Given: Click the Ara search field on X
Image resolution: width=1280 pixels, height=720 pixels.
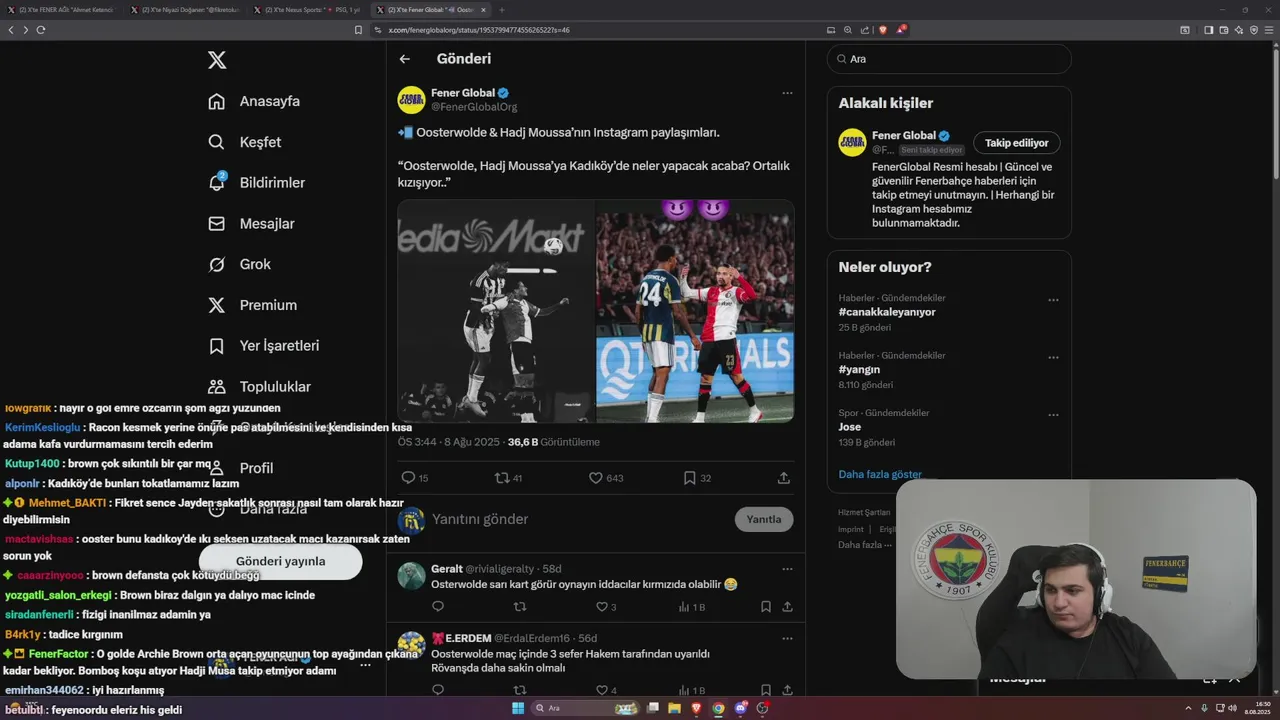Looking at the screenshot, I should click(949, 59).
